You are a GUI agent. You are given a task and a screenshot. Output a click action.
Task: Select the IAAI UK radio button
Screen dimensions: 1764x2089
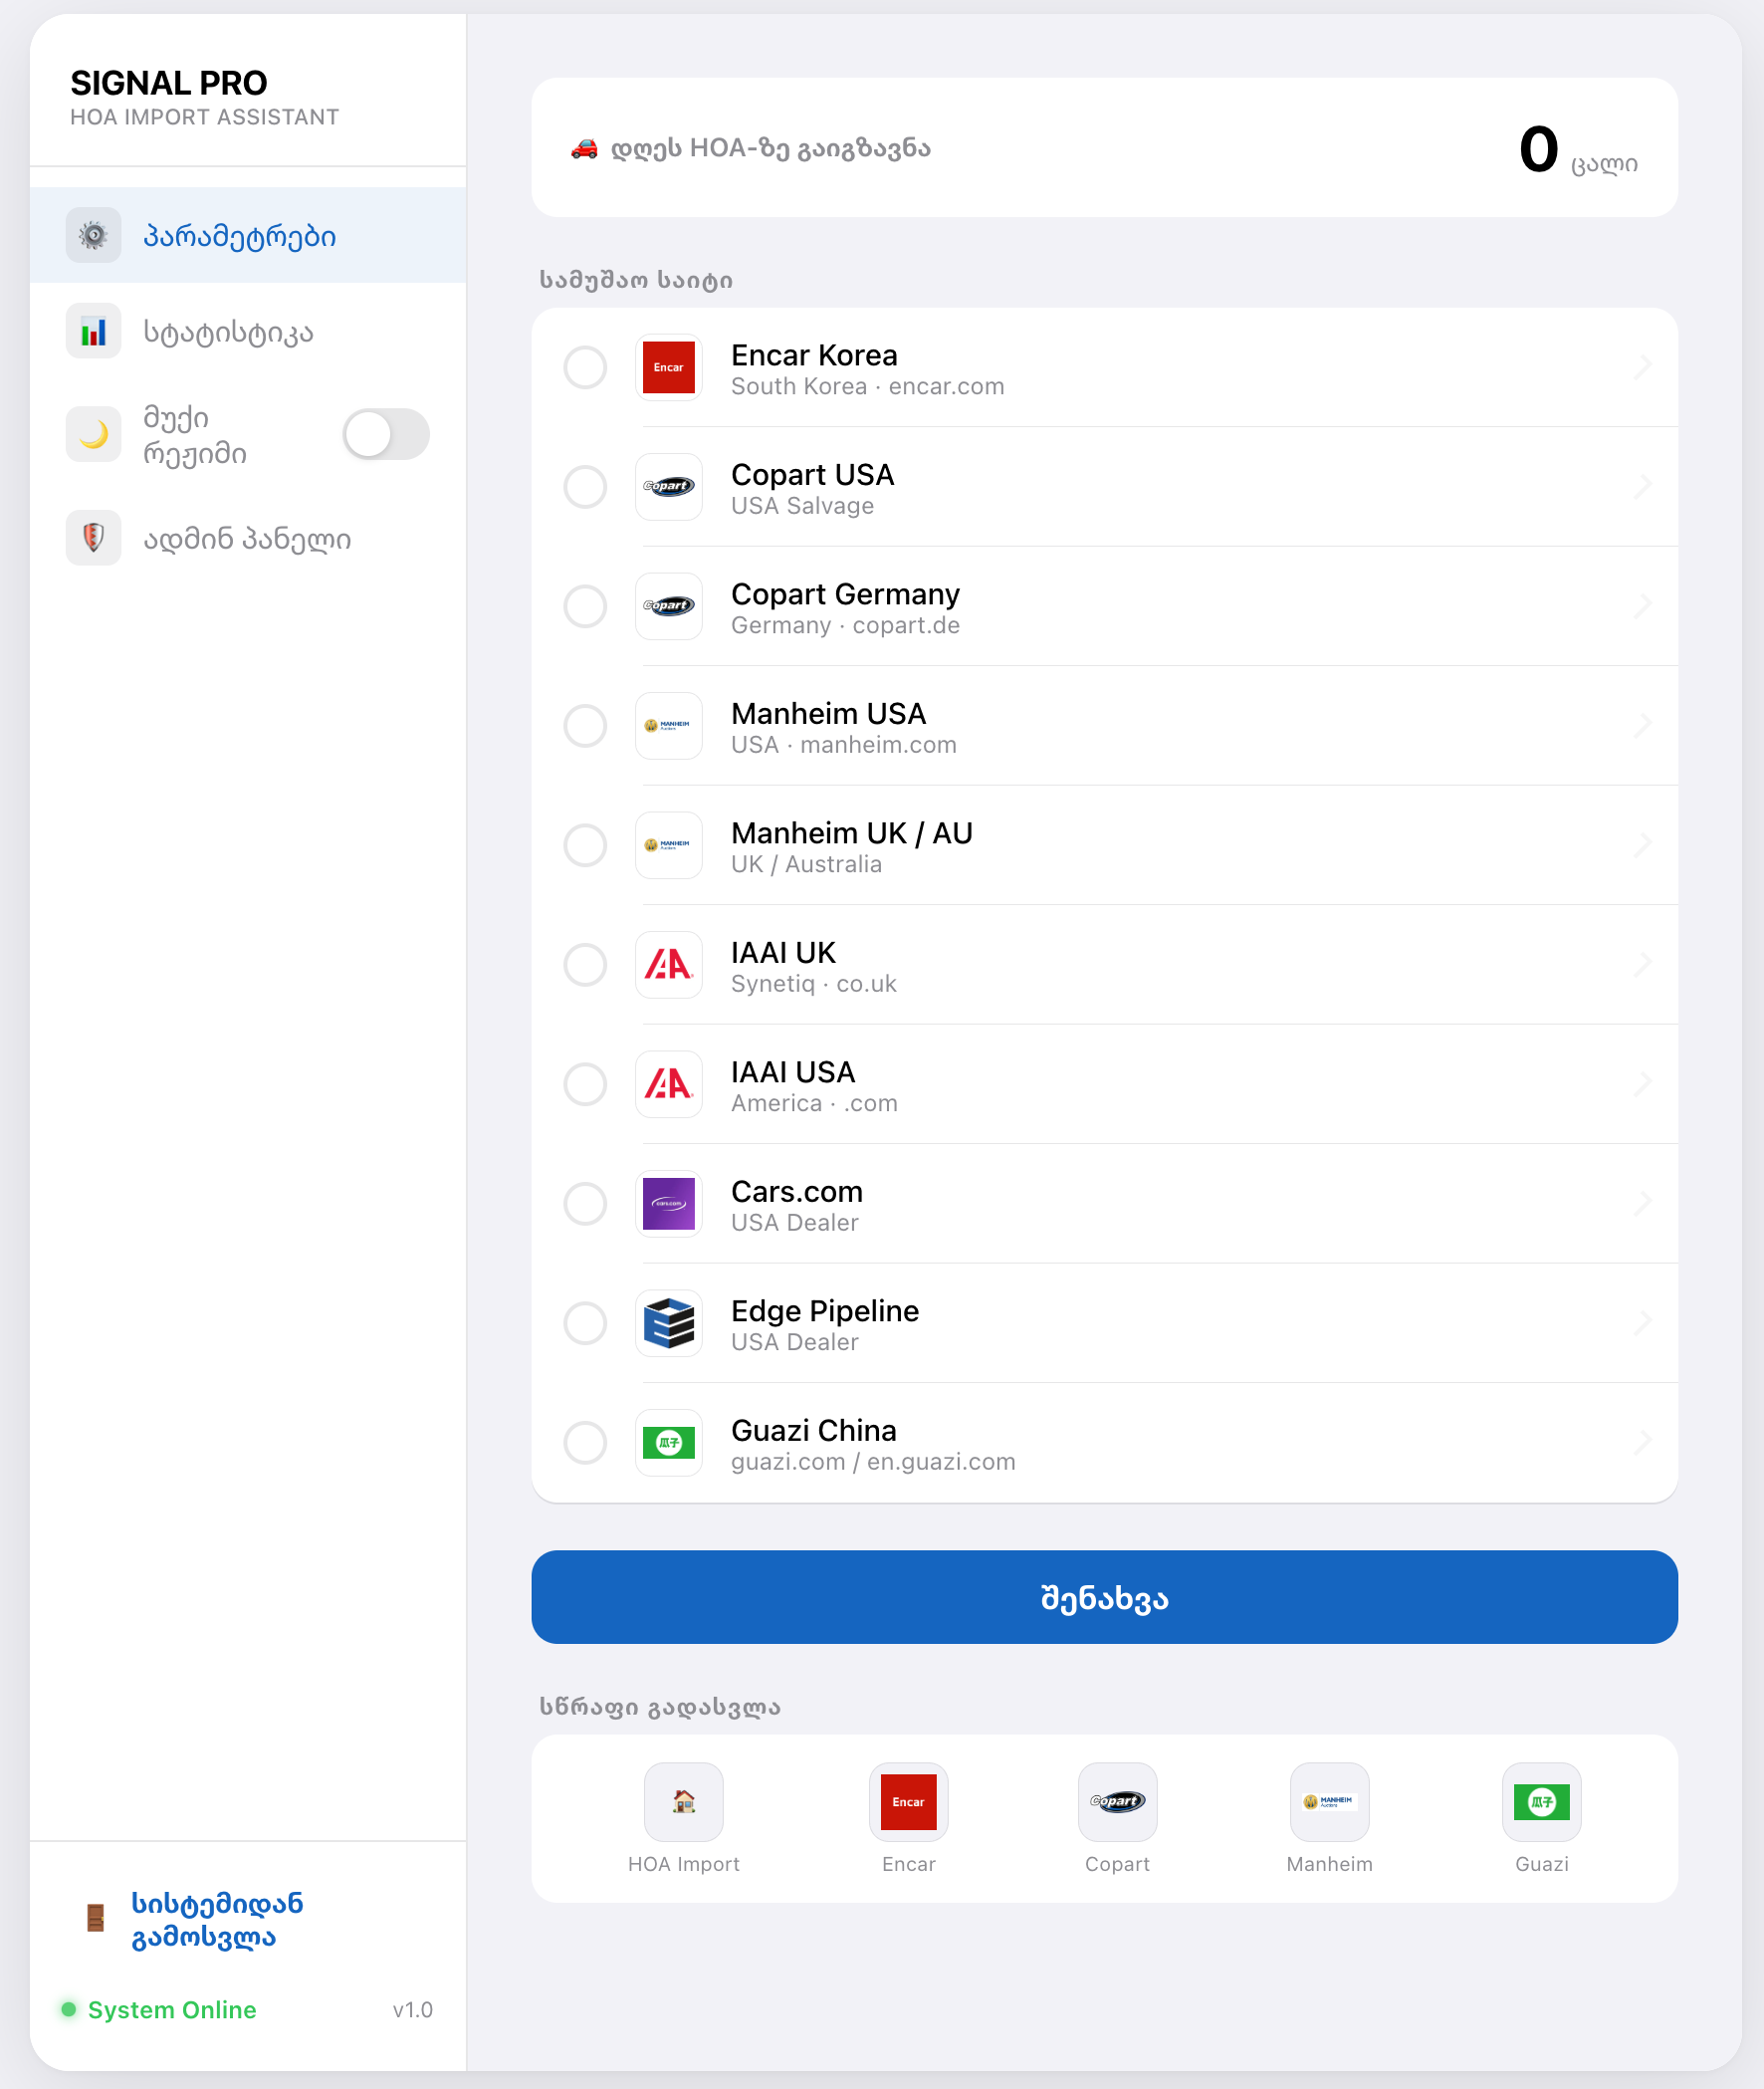[585, 964]
